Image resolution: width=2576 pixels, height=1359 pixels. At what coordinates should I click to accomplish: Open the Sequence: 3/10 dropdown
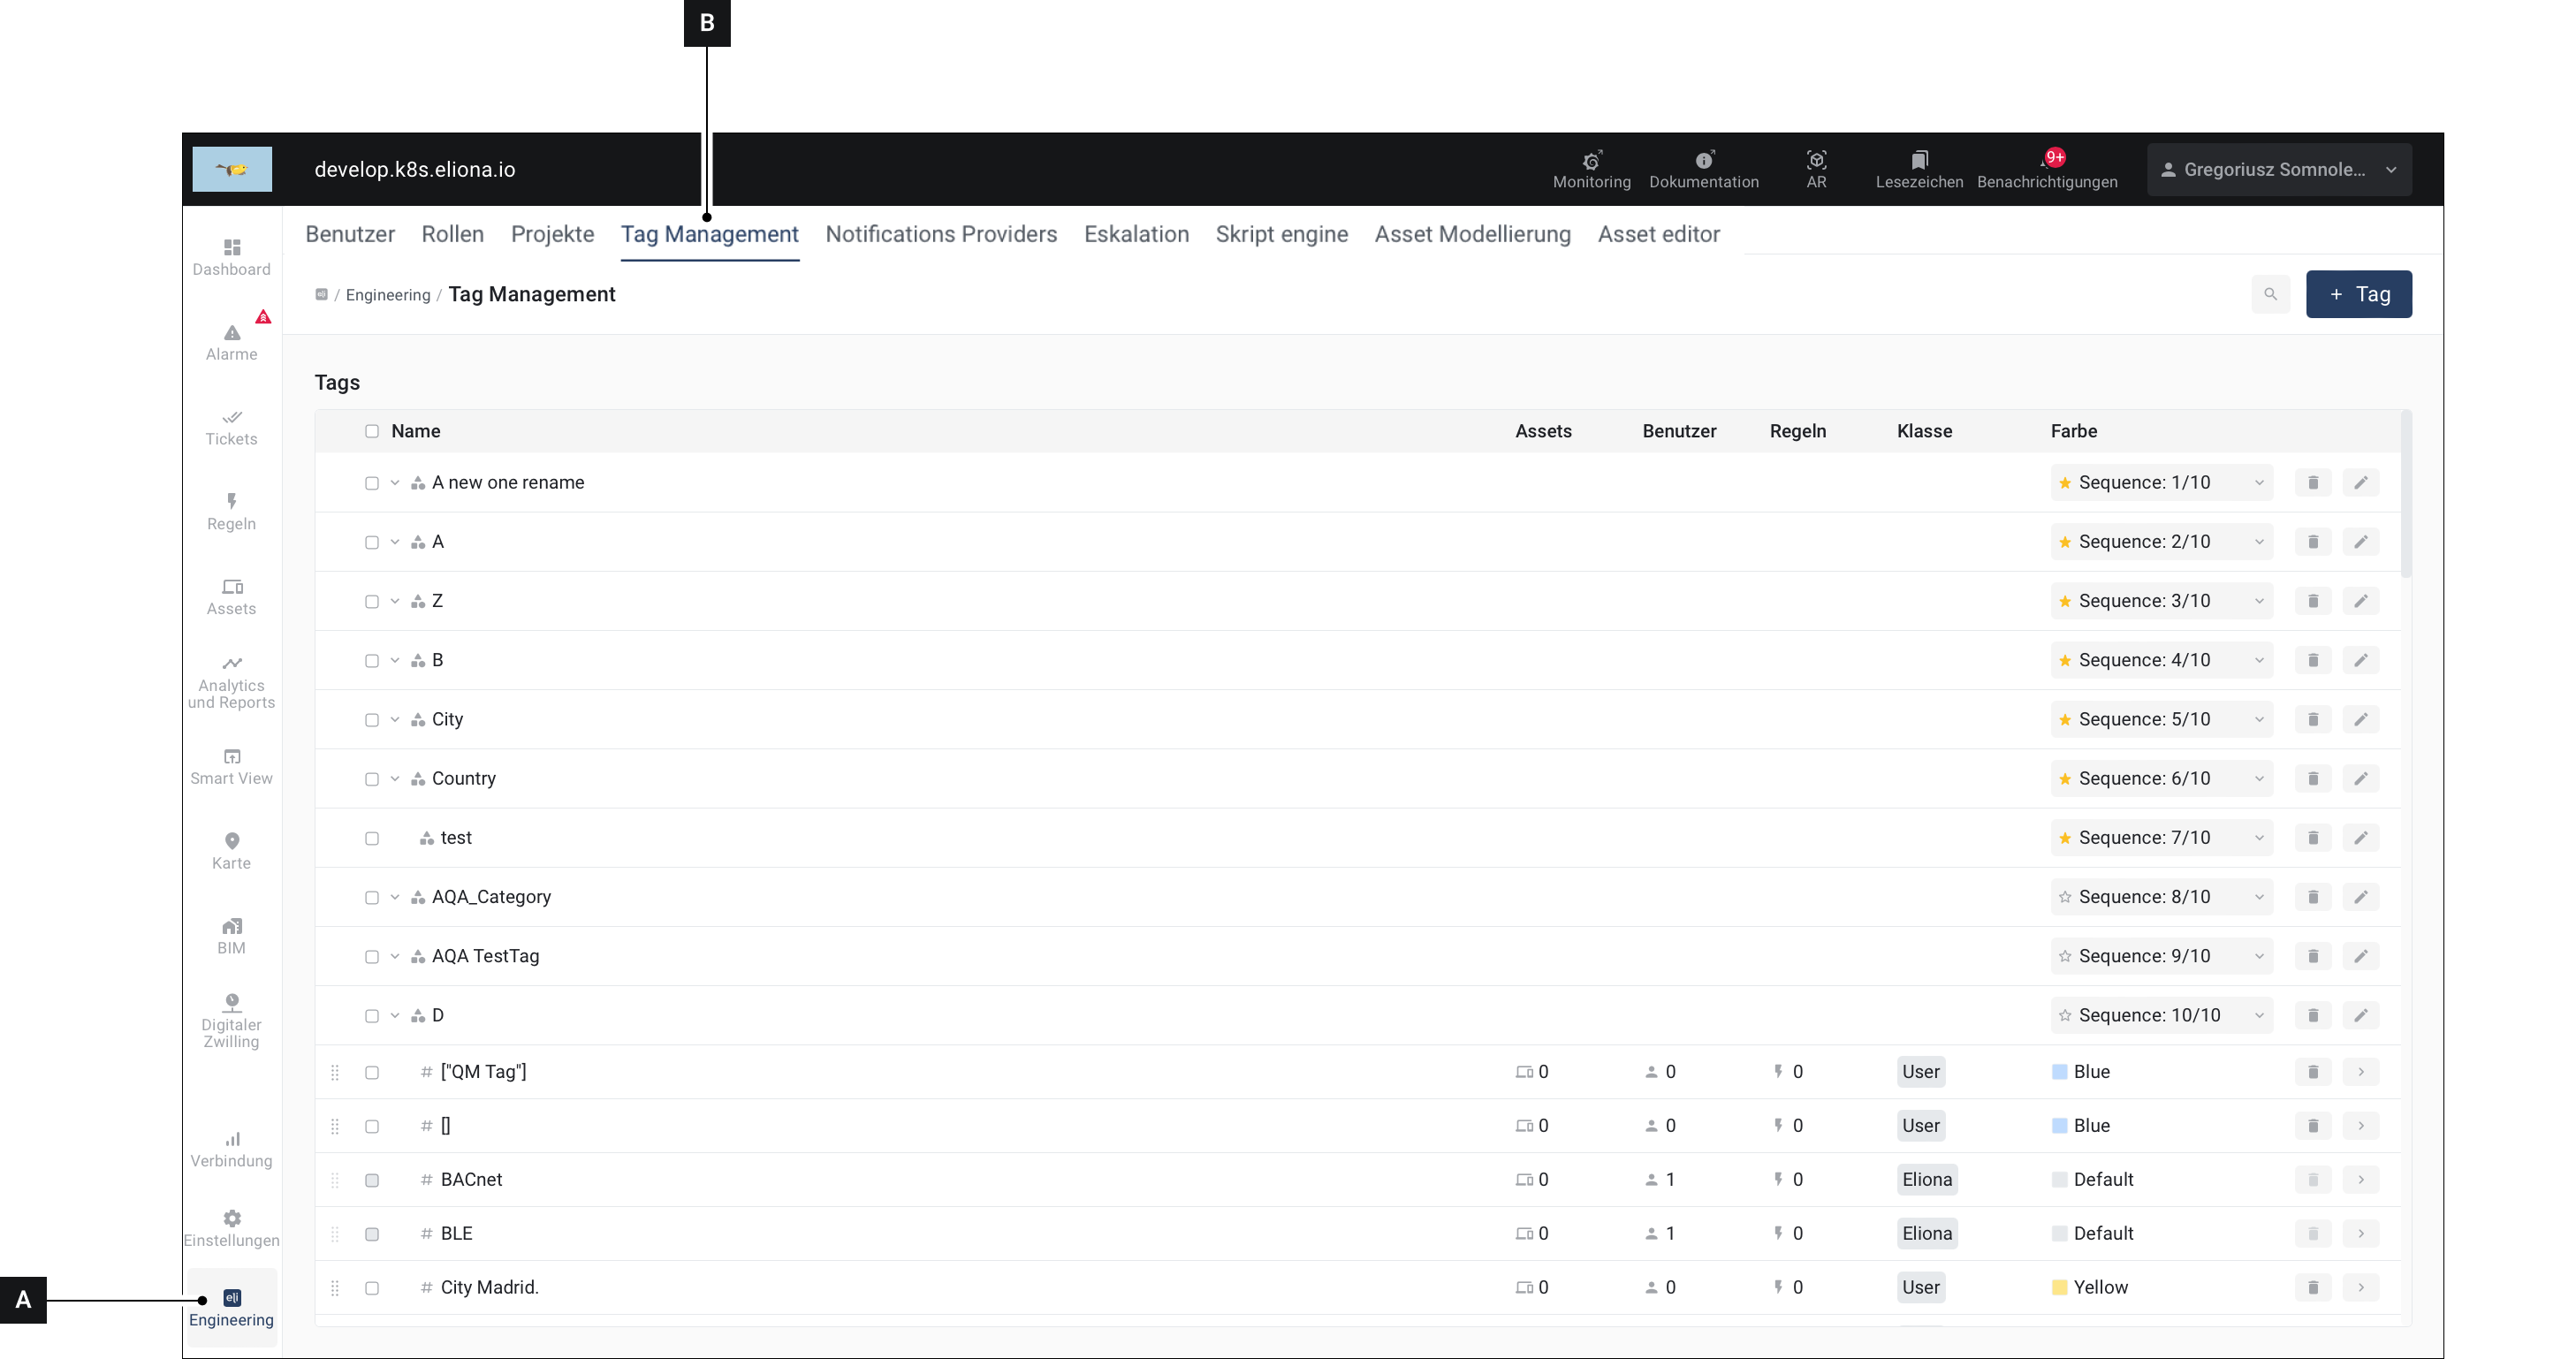tap(2161, 601)
